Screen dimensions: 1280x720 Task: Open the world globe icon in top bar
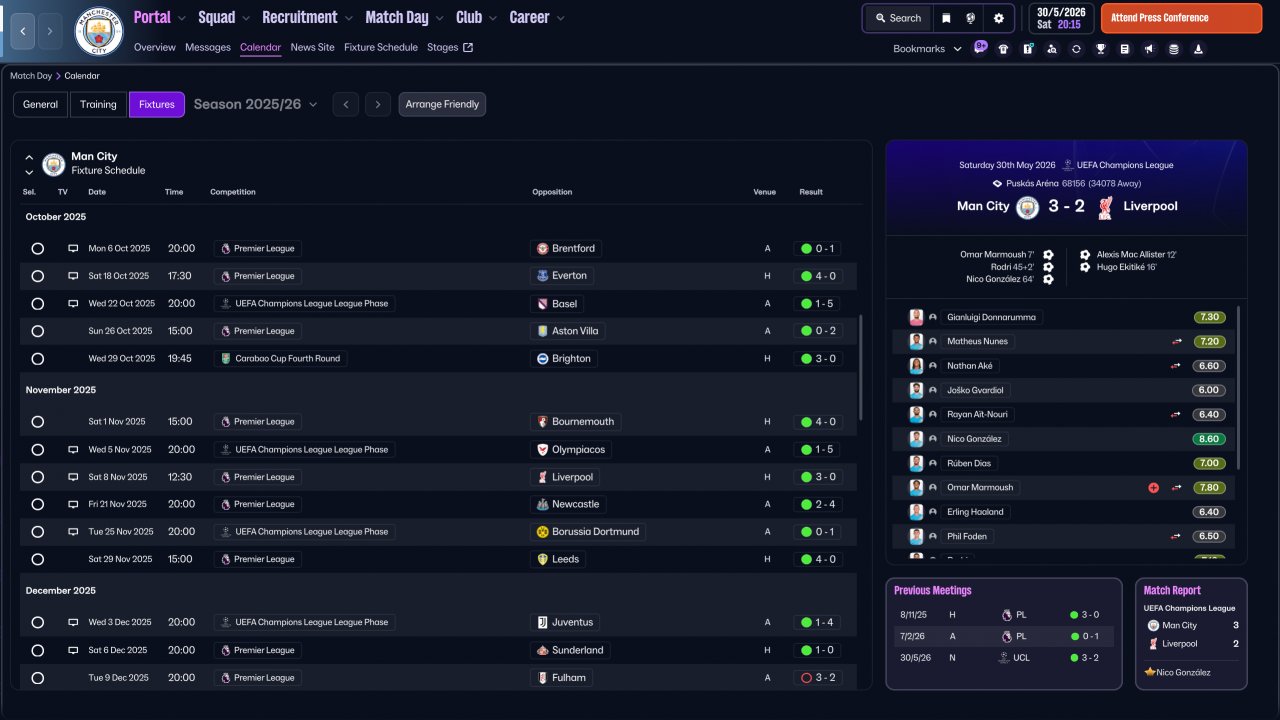(971, 18)
